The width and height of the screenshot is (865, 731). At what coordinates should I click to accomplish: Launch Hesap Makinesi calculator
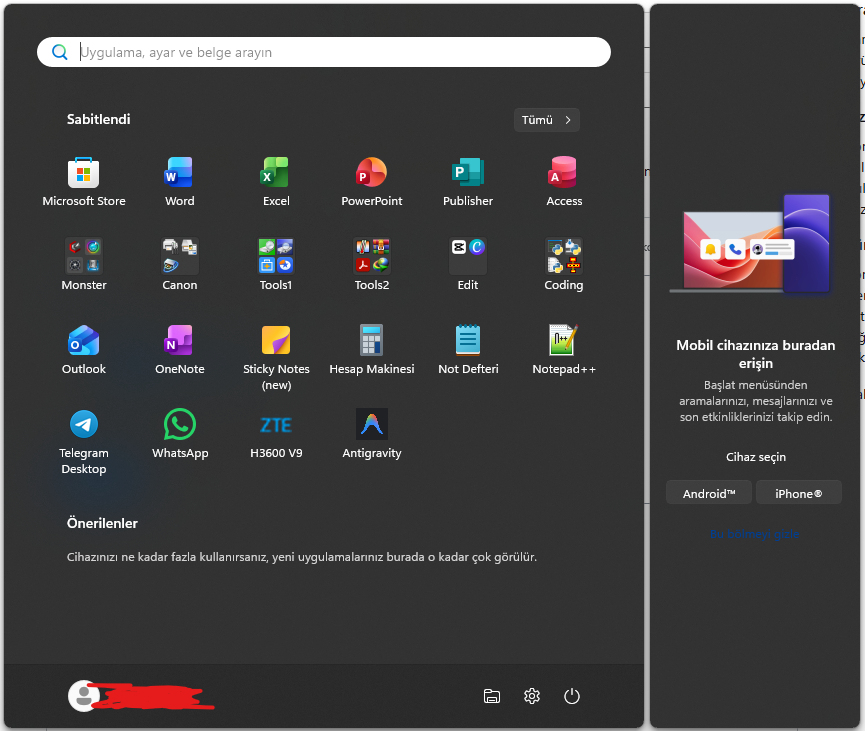point(372,350)
